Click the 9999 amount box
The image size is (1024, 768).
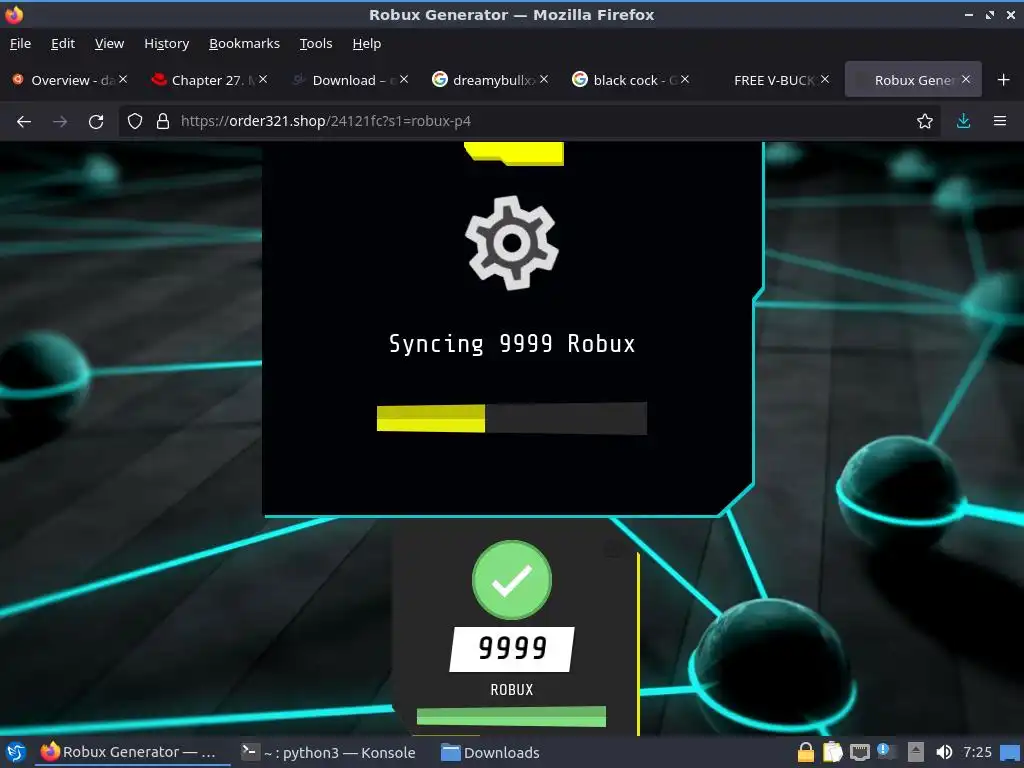click(511, 649)
